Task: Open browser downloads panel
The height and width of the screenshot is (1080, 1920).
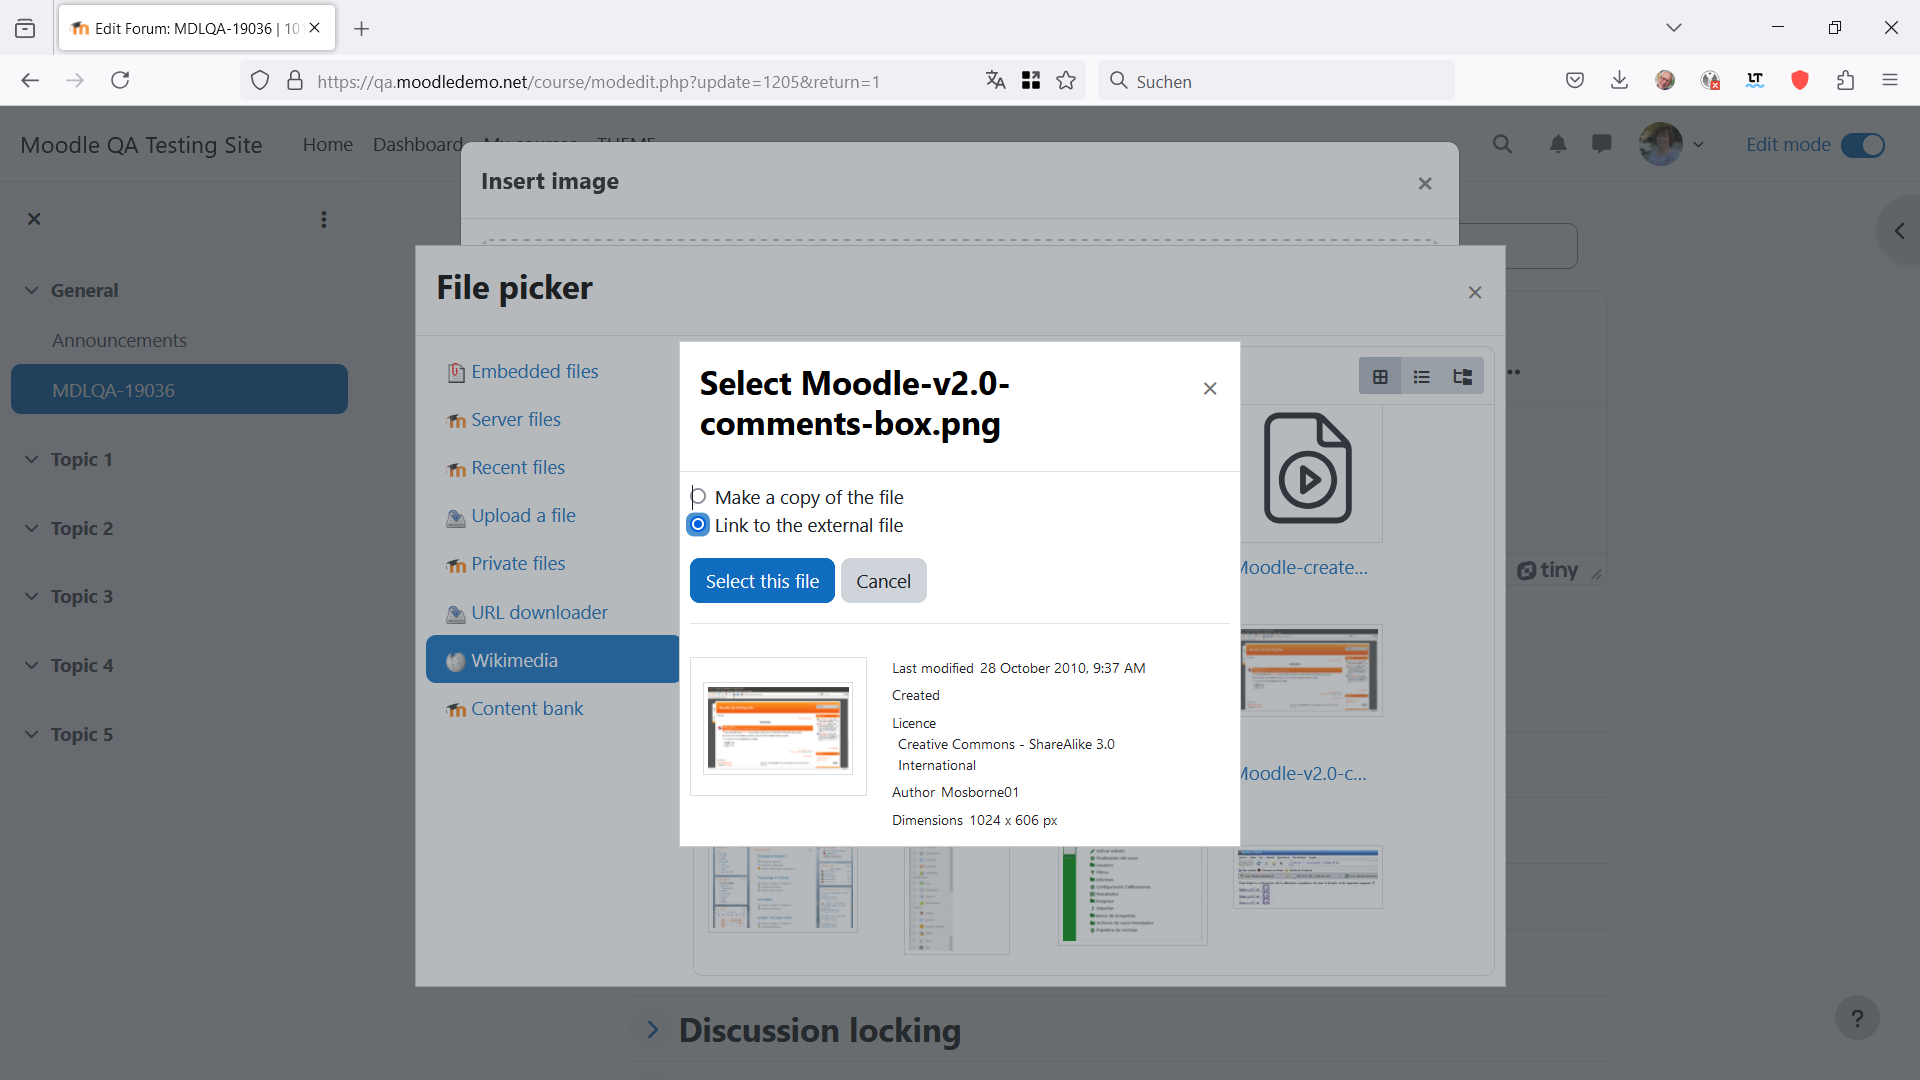Action: (x=1620, y=80)
